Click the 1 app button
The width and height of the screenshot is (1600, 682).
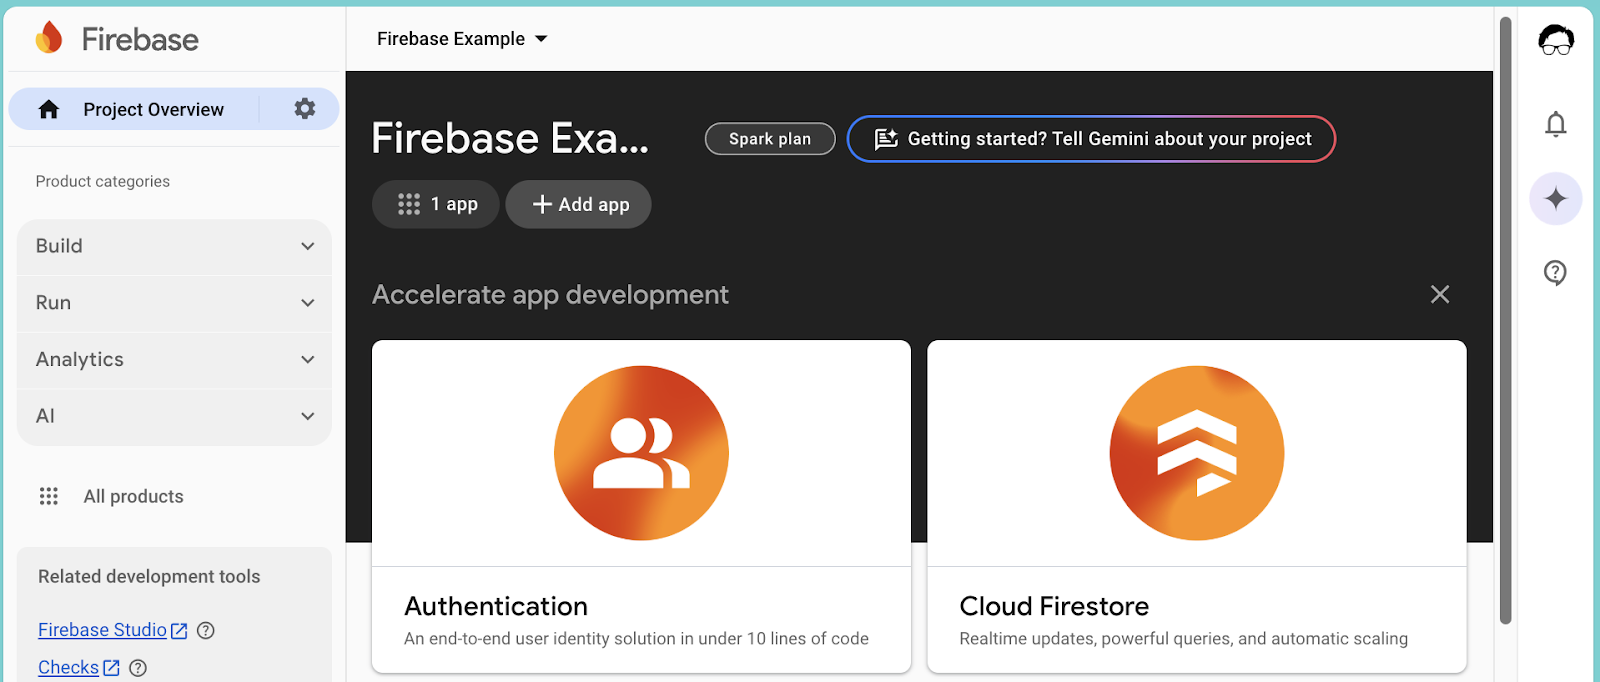[435, 204]
